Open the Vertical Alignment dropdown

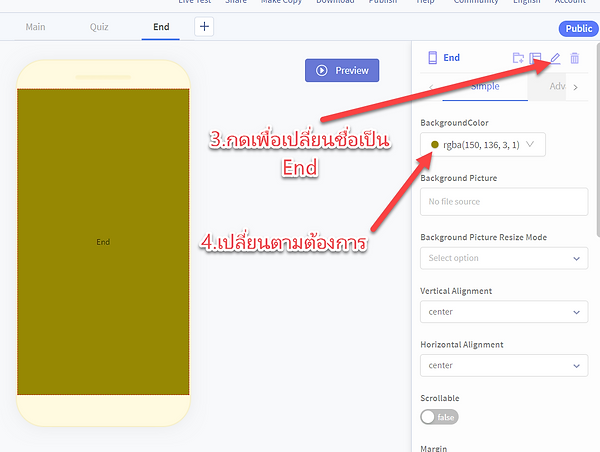504,312
